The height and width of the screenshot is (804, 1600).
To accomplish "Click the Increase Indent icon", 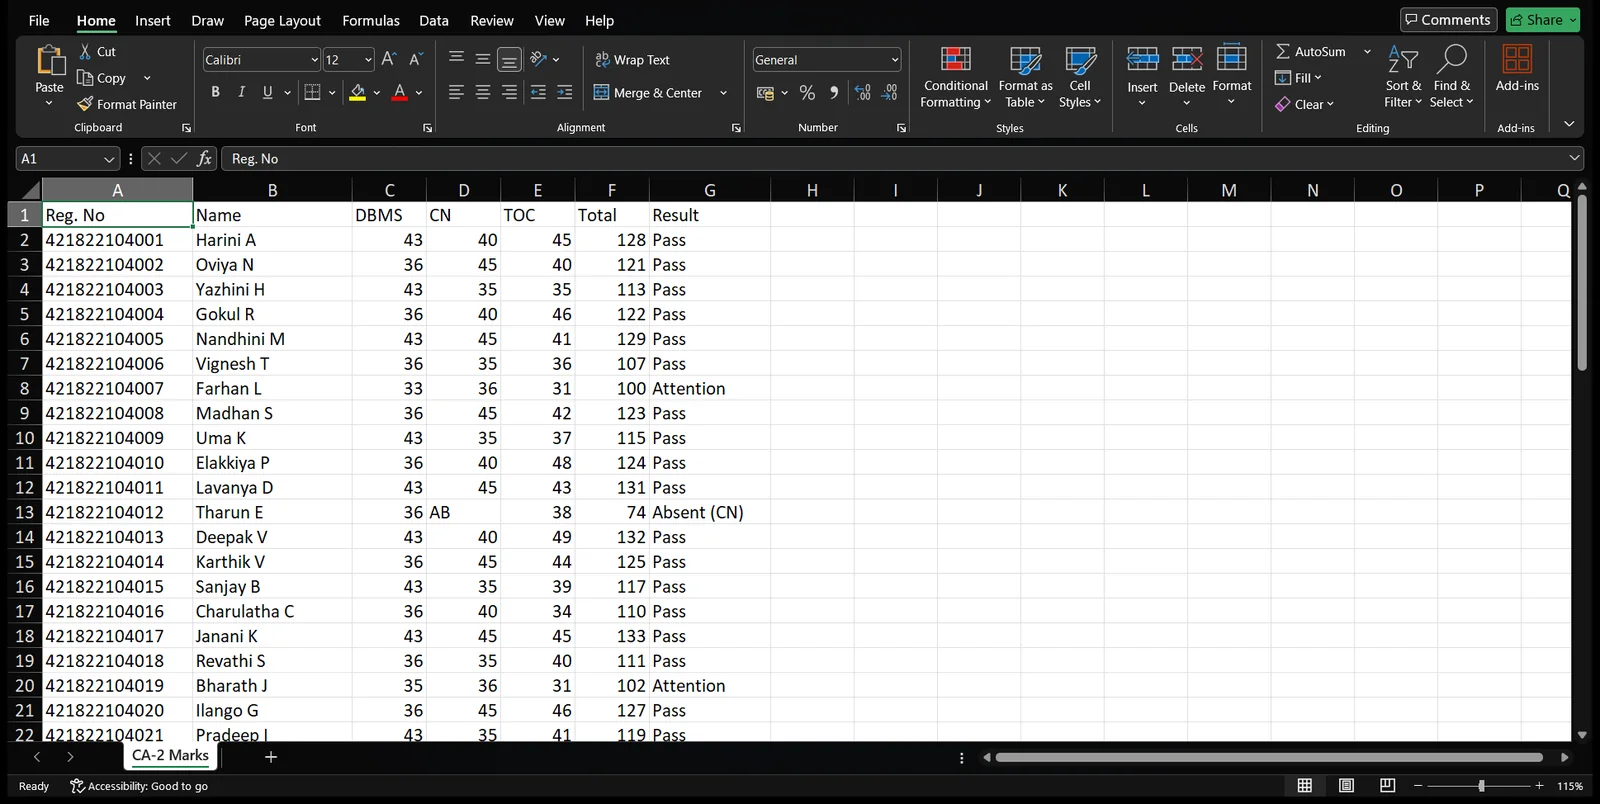I will (x=564, y=92).
